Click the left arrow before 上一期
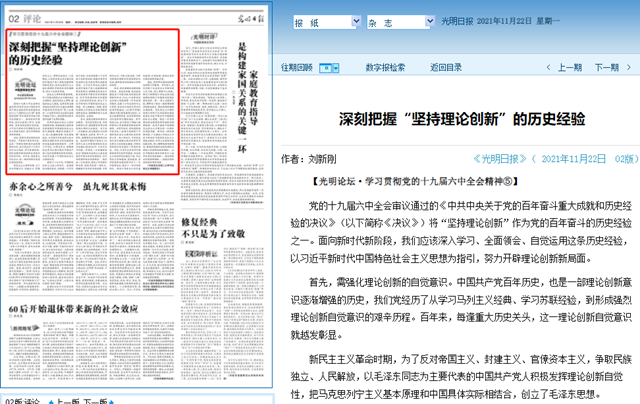The height and width of the screenshot is (404, 640). (x=550, y=68)
